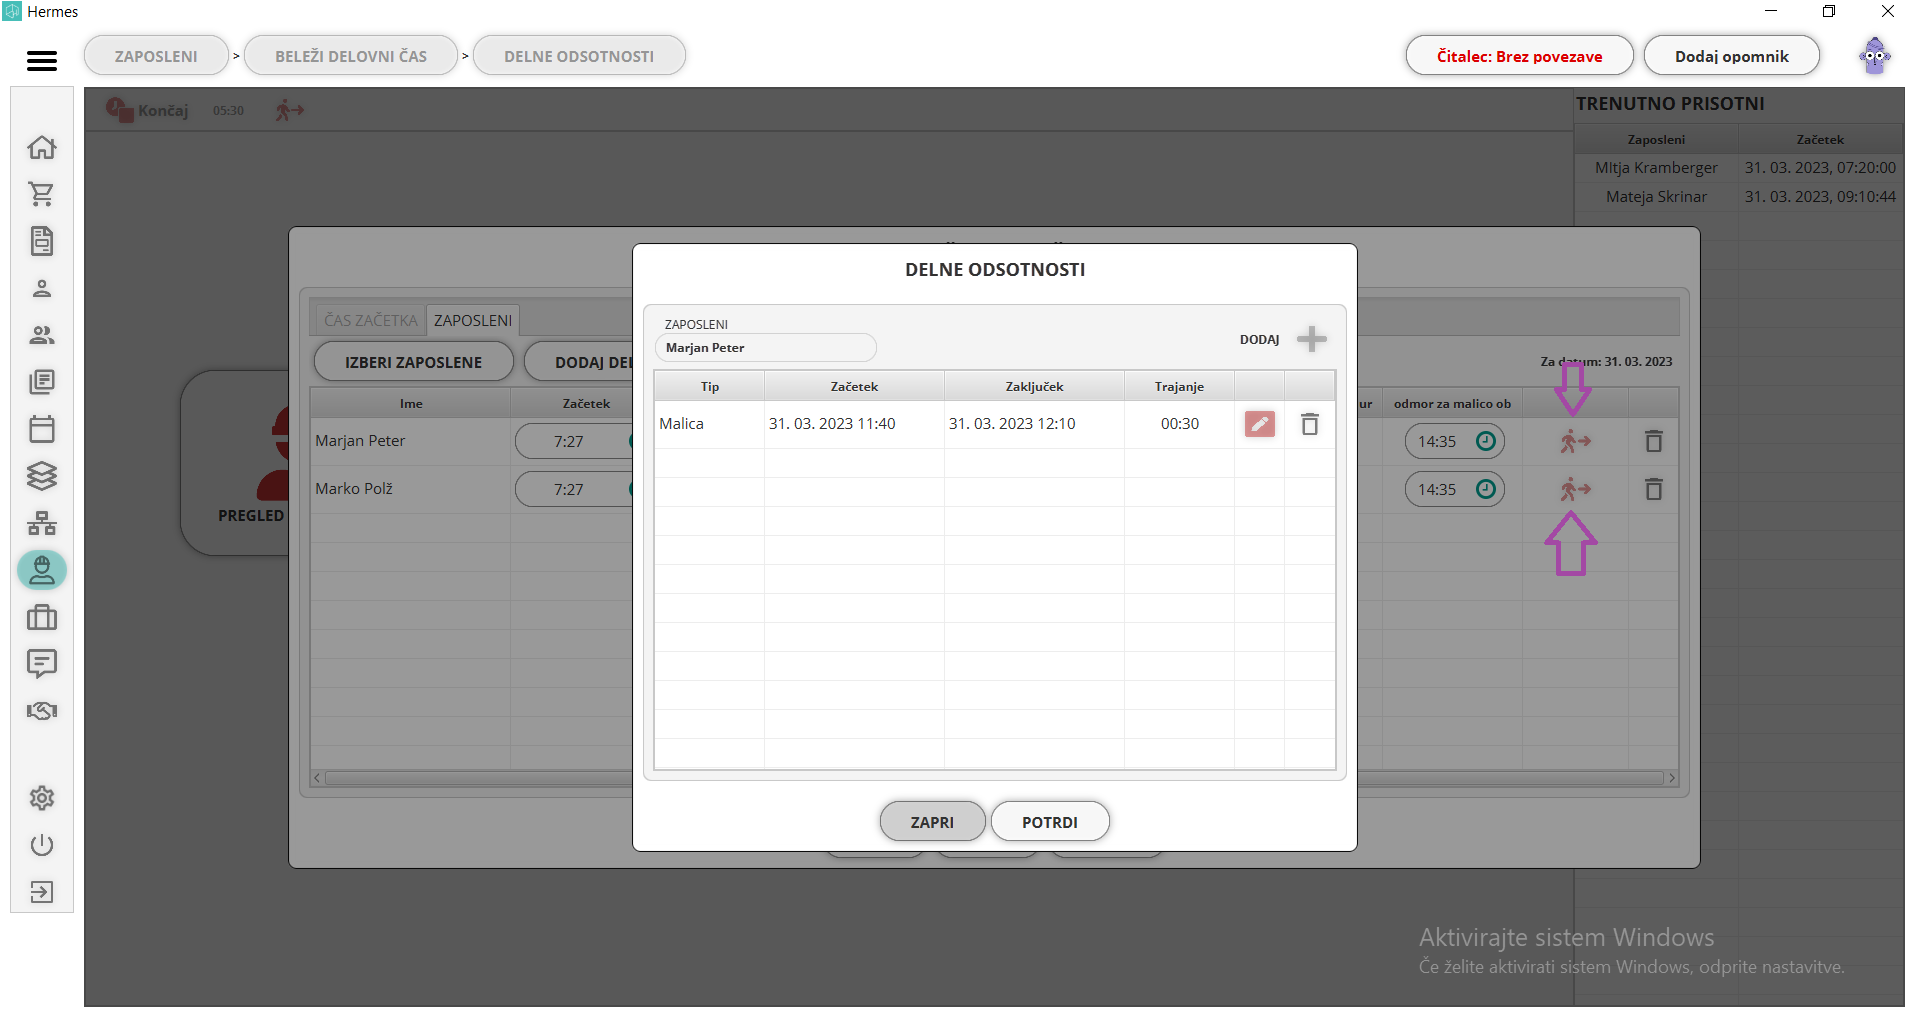Click DELNE ODSOTNOSTI breadcrumb

point(579,56)
